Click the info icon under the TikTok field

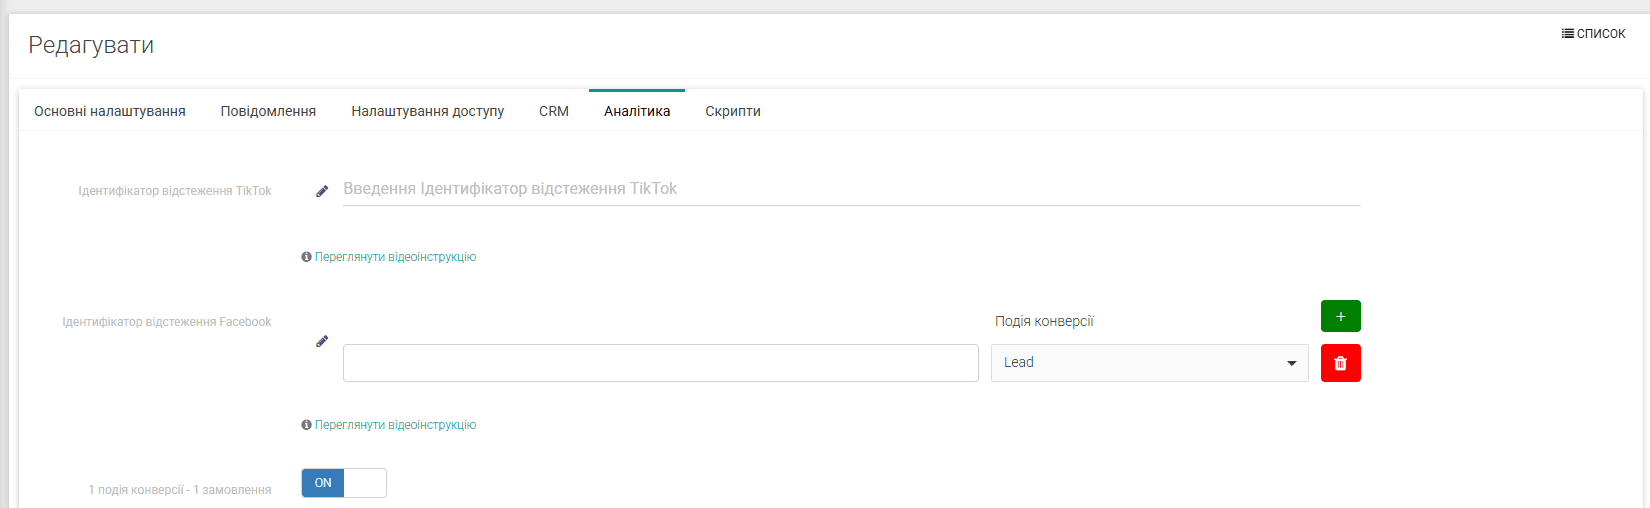(306, 257)
